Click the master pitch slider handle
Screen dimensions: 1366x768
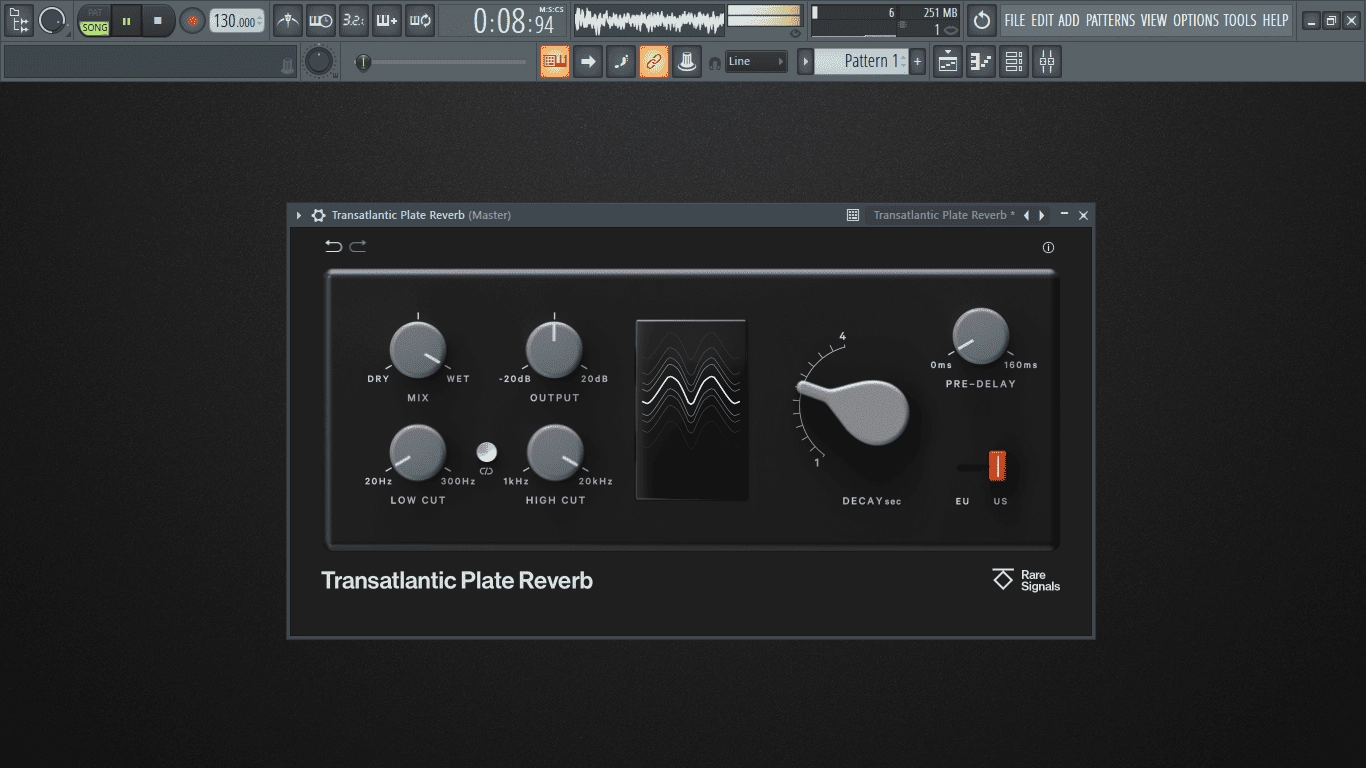(x=363, y=62)
